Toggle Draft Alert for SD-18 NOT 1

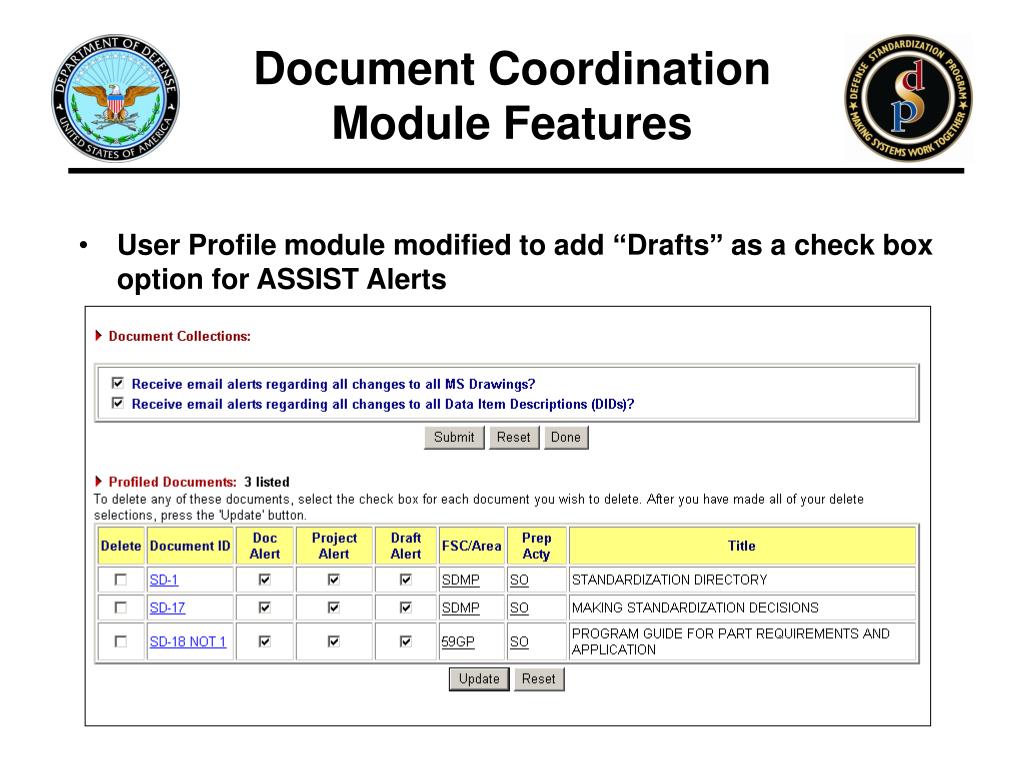pos(406,641)
